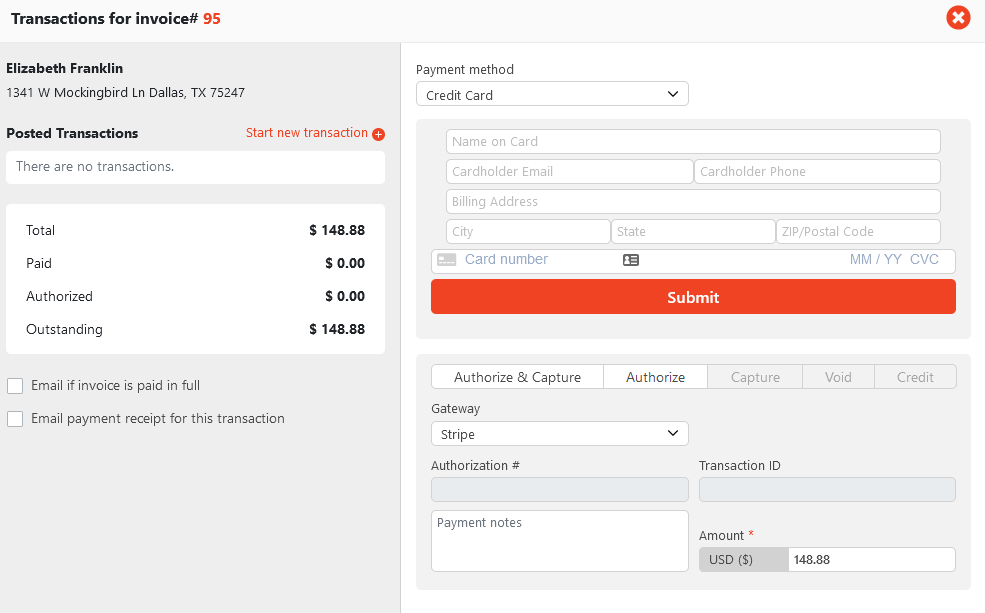Click the credit card icon in card field
985x613 pixels.
(447, 260)
